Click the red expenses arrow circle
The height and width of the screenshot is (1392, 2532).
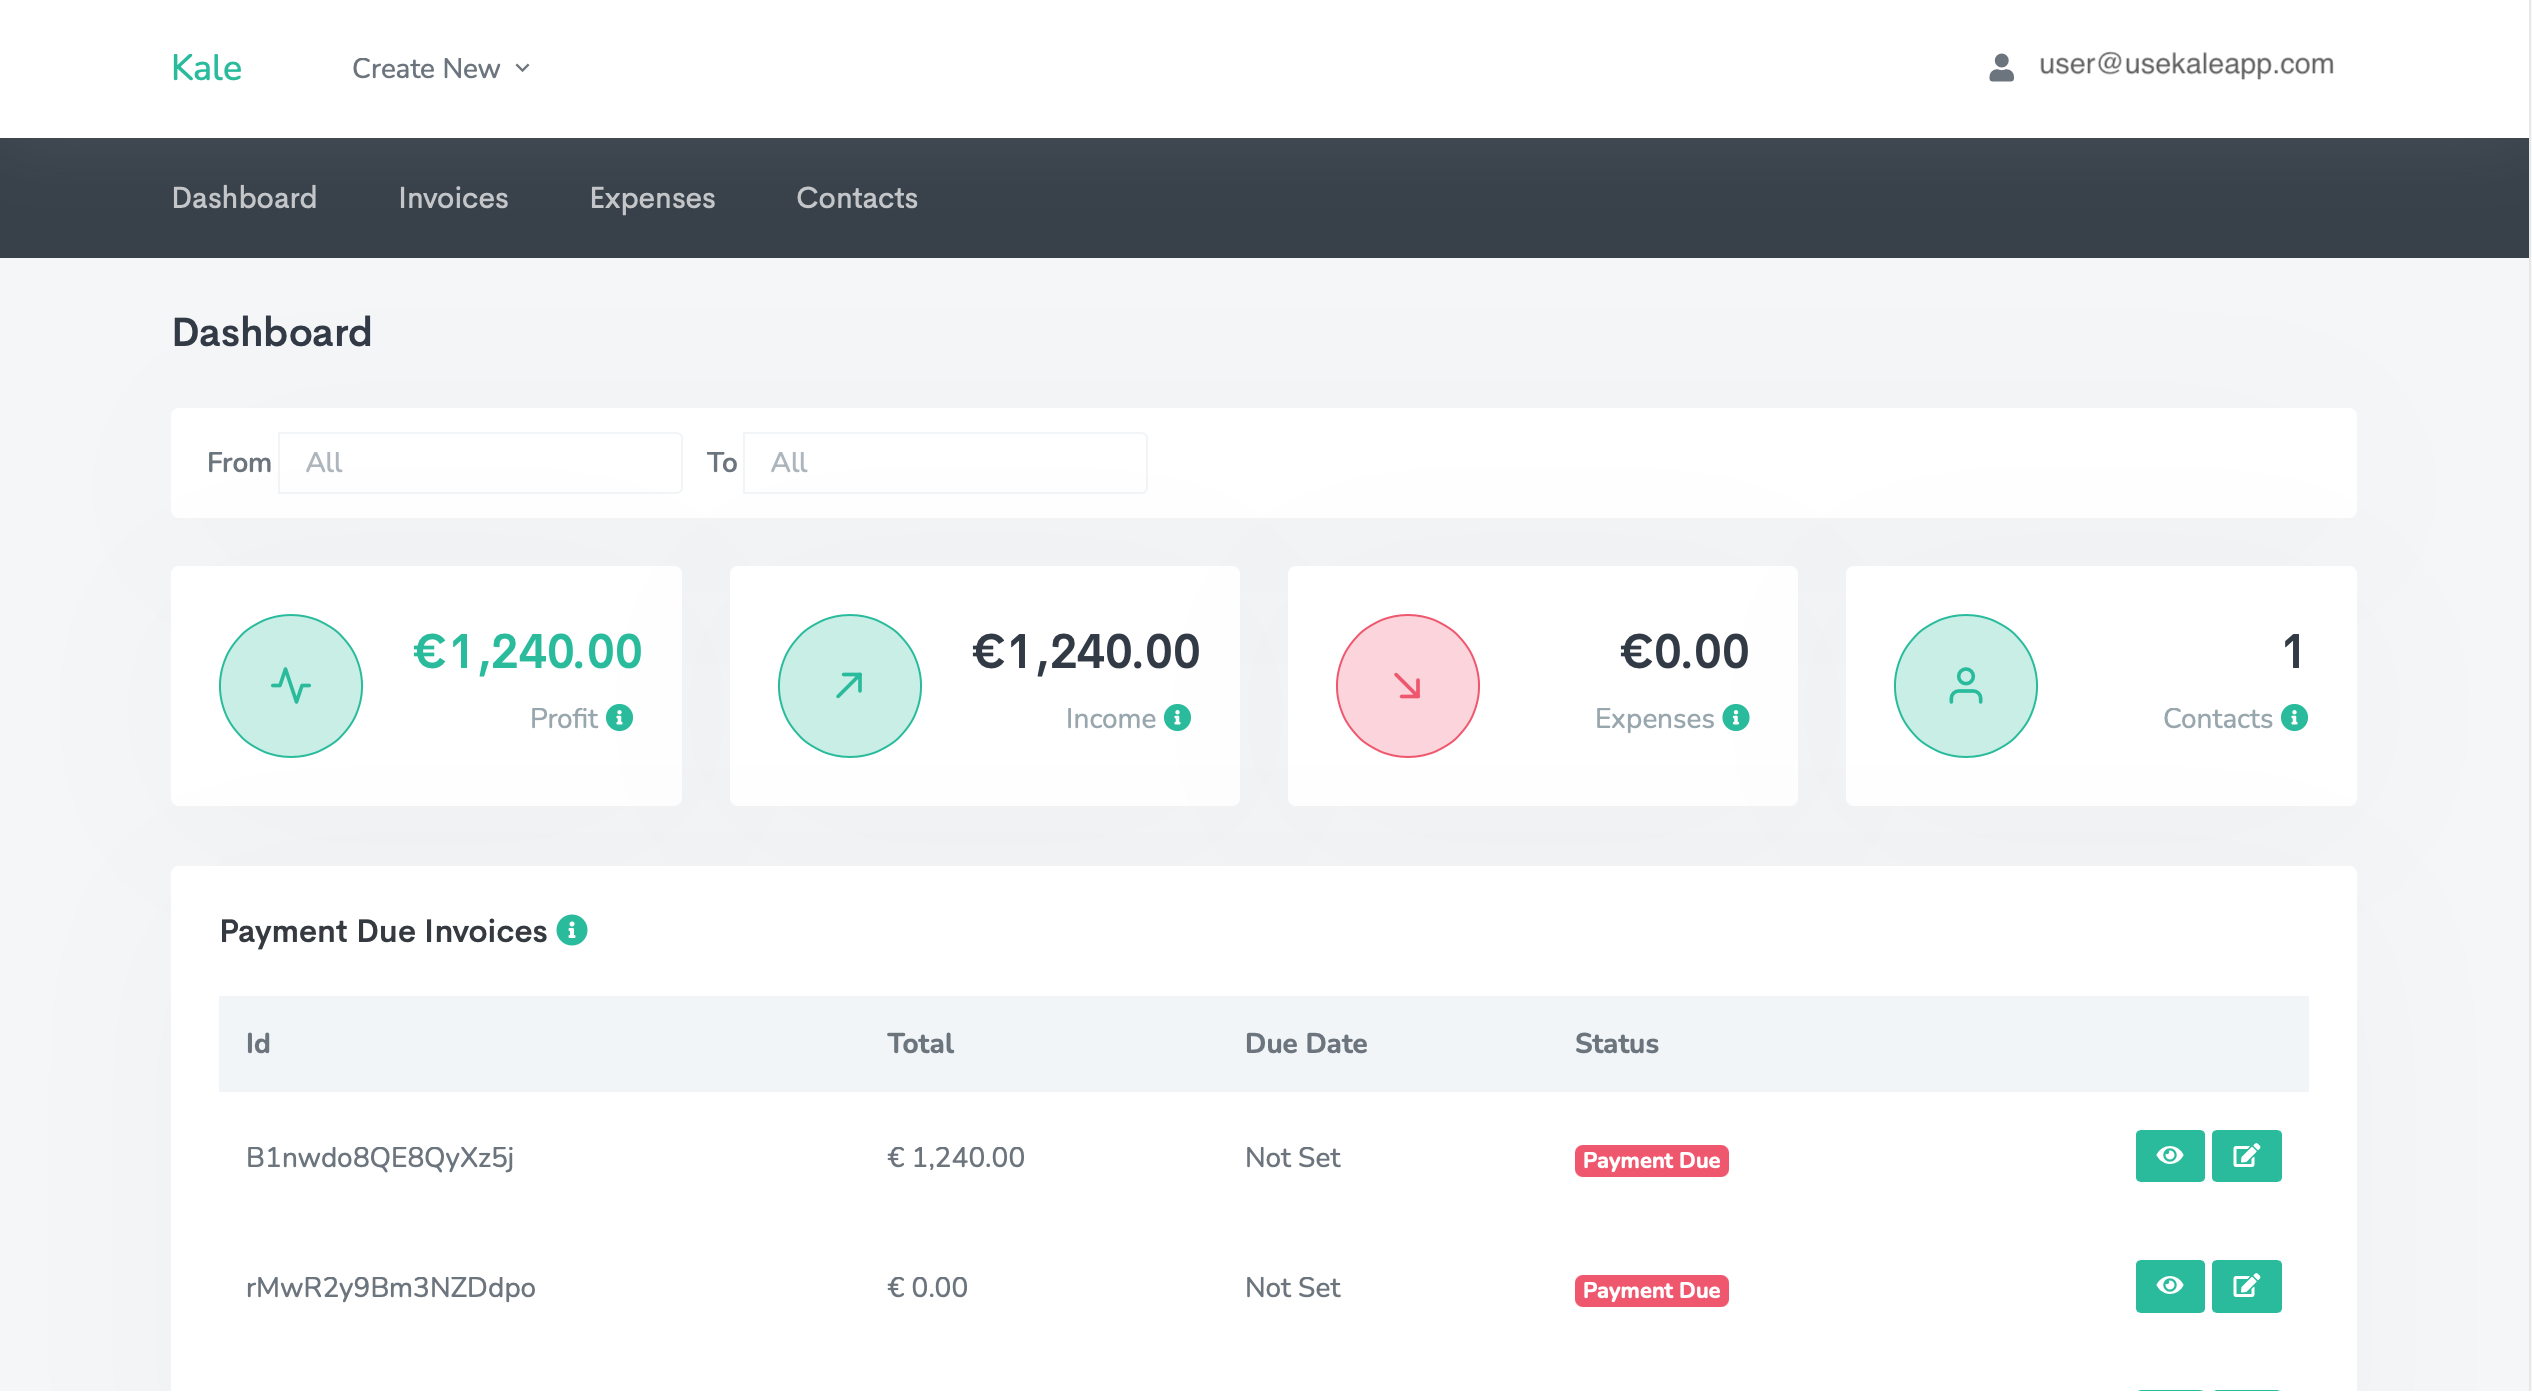coord(1407,686)
